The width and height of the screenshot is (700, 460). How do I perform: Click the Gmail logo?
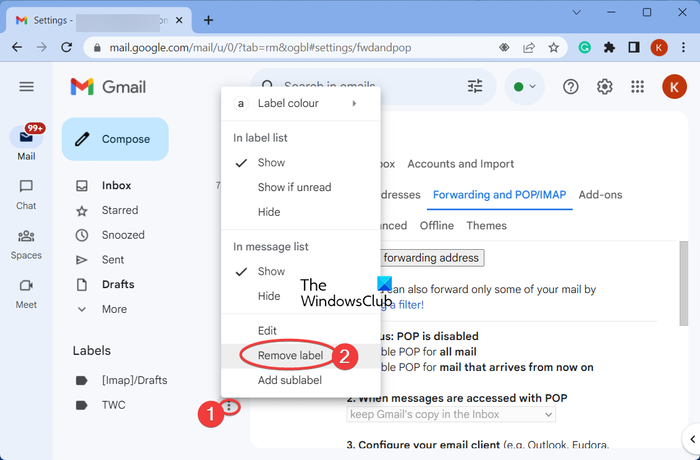(108, 87)
